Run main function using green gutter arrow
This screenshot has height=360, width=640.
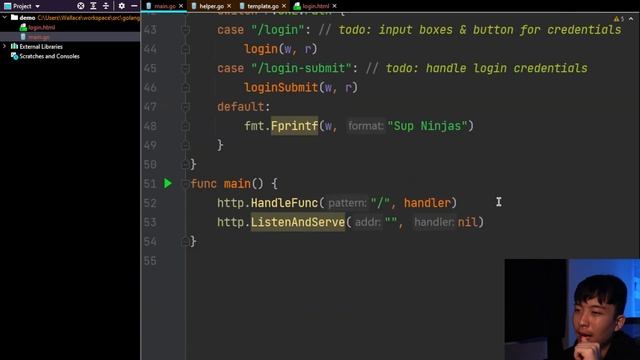coord(168,183)
